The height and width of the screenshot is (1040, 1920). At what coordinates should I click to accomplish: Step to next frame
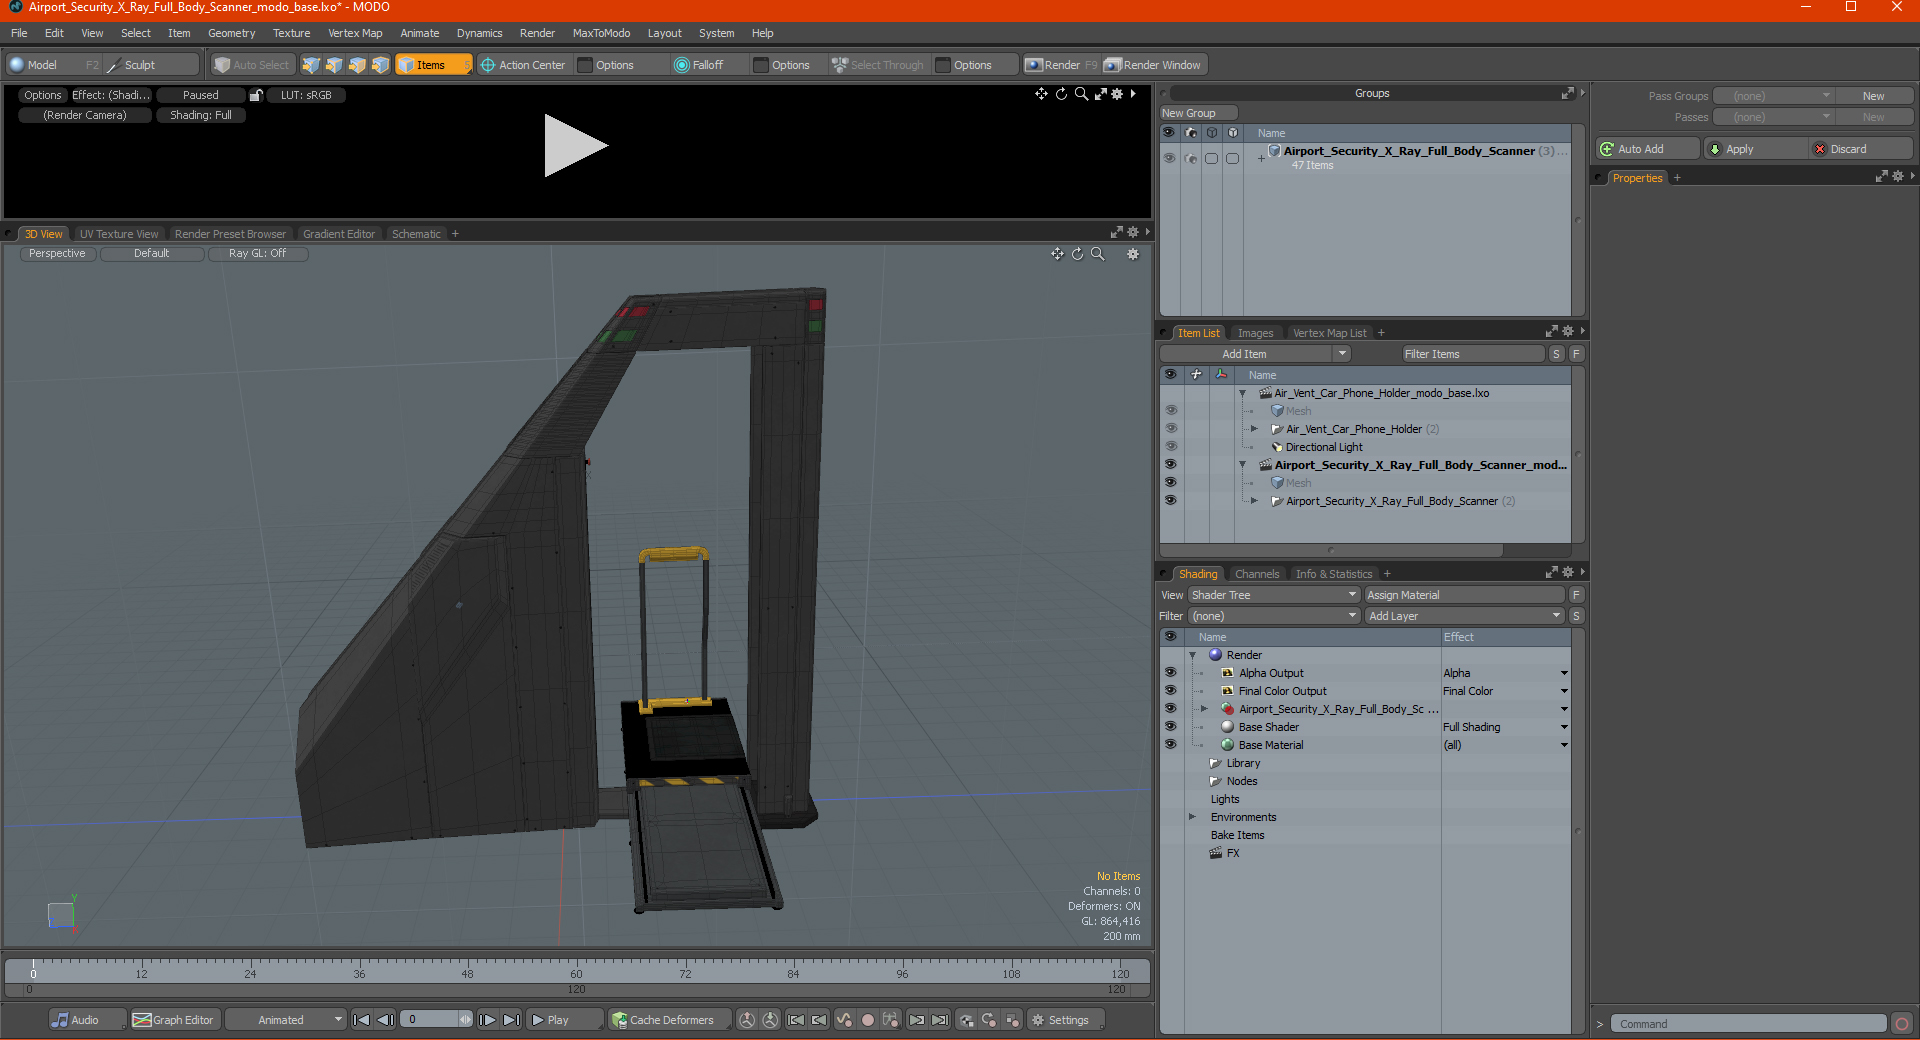(x=487, y=1020)
